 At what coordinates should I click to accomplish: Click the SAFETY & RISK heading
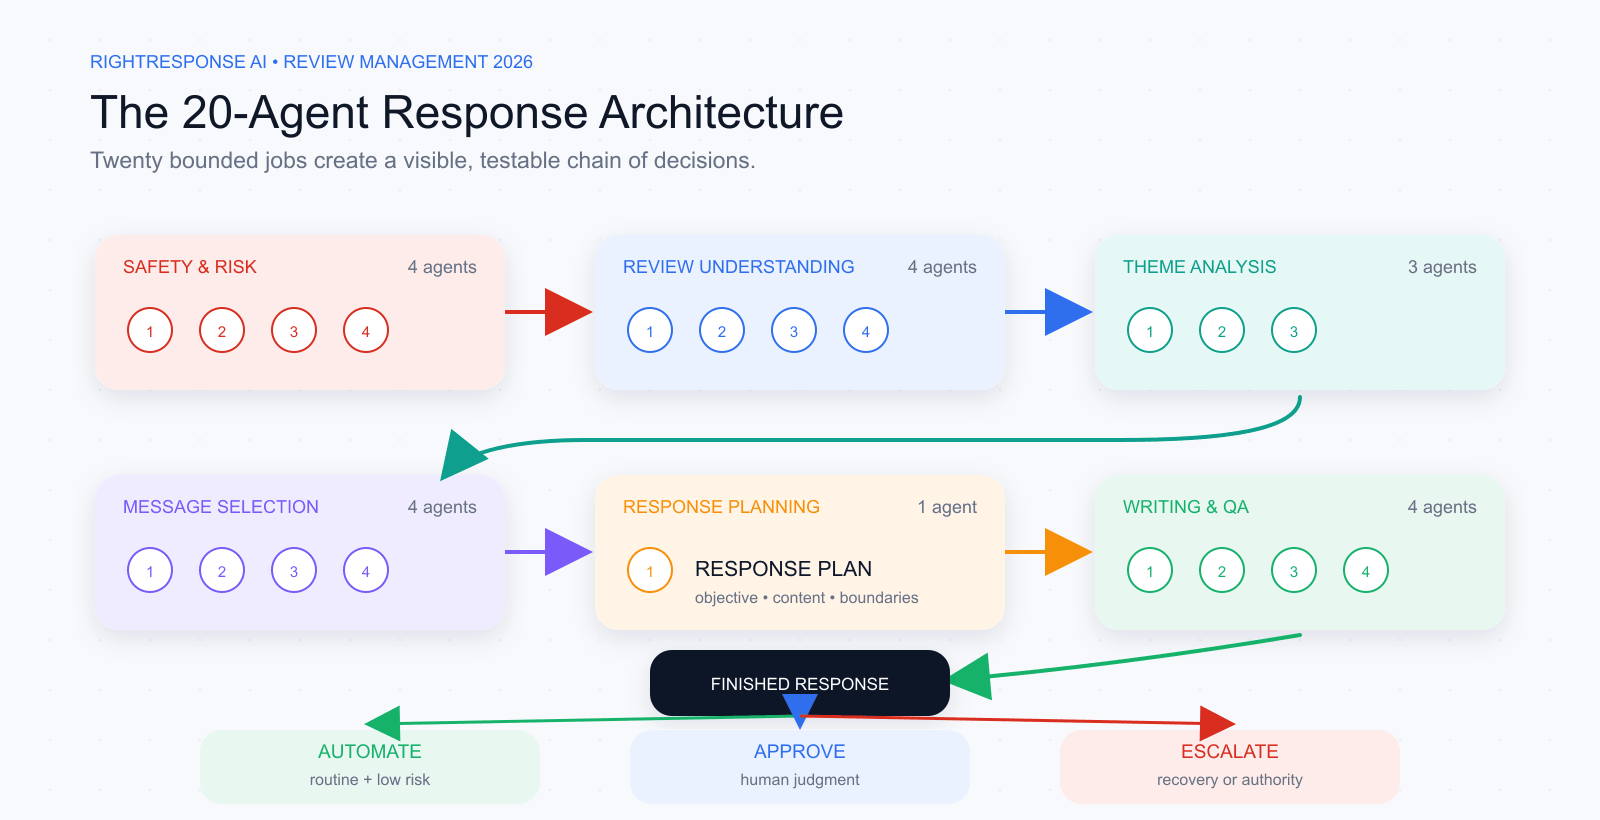coord(190,267)
